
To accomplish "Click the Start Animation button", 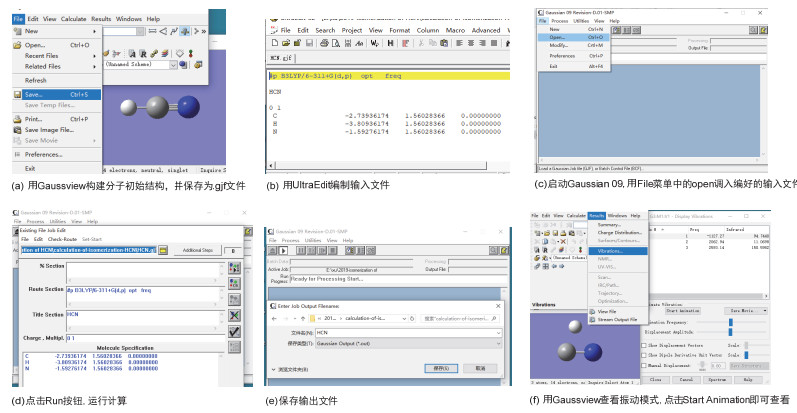I will point(683,310).
